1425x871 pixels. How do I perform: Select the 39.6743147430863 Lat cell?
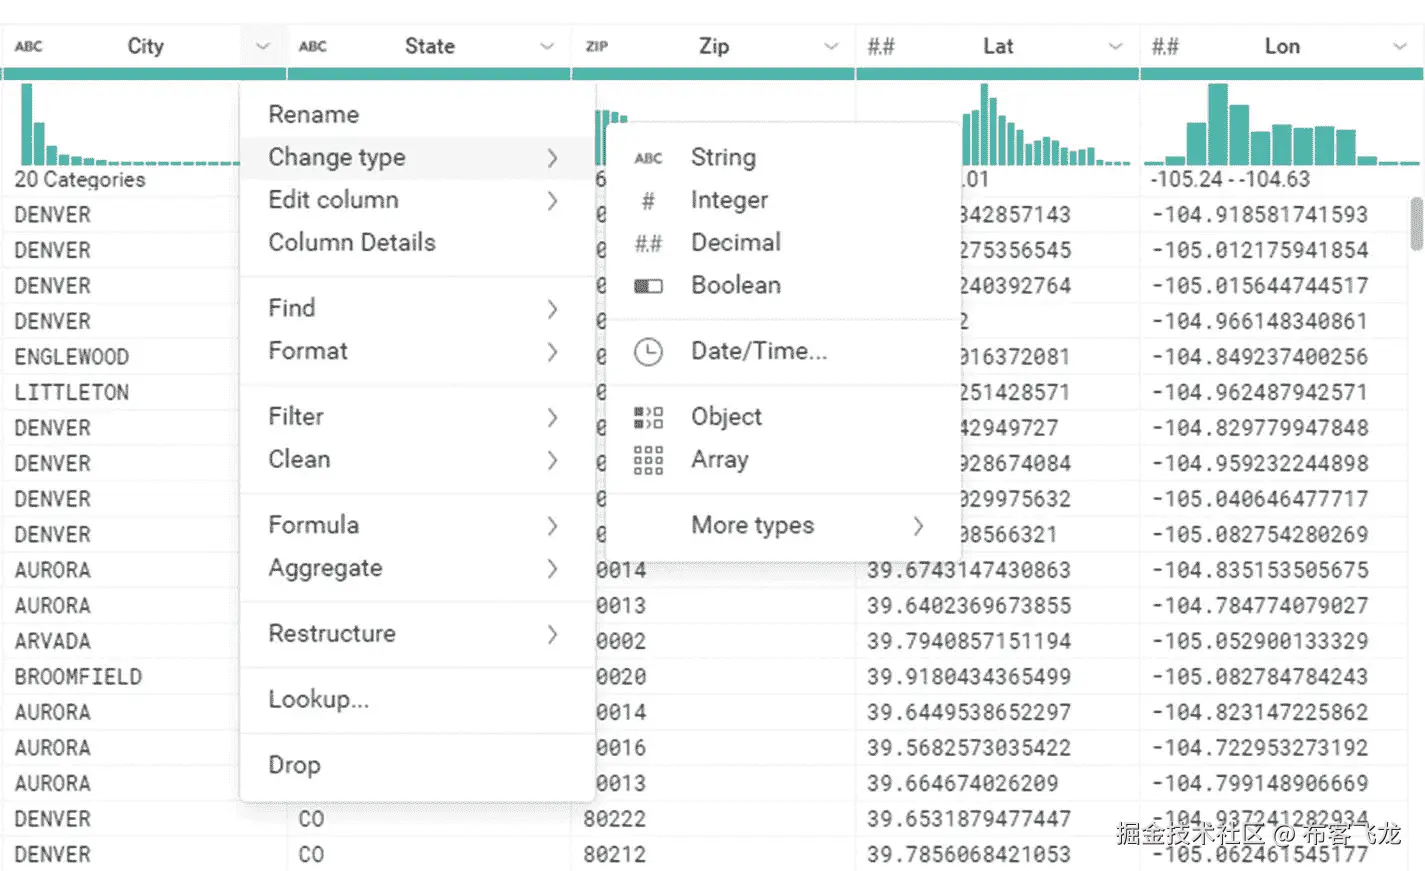pos(969,570)
